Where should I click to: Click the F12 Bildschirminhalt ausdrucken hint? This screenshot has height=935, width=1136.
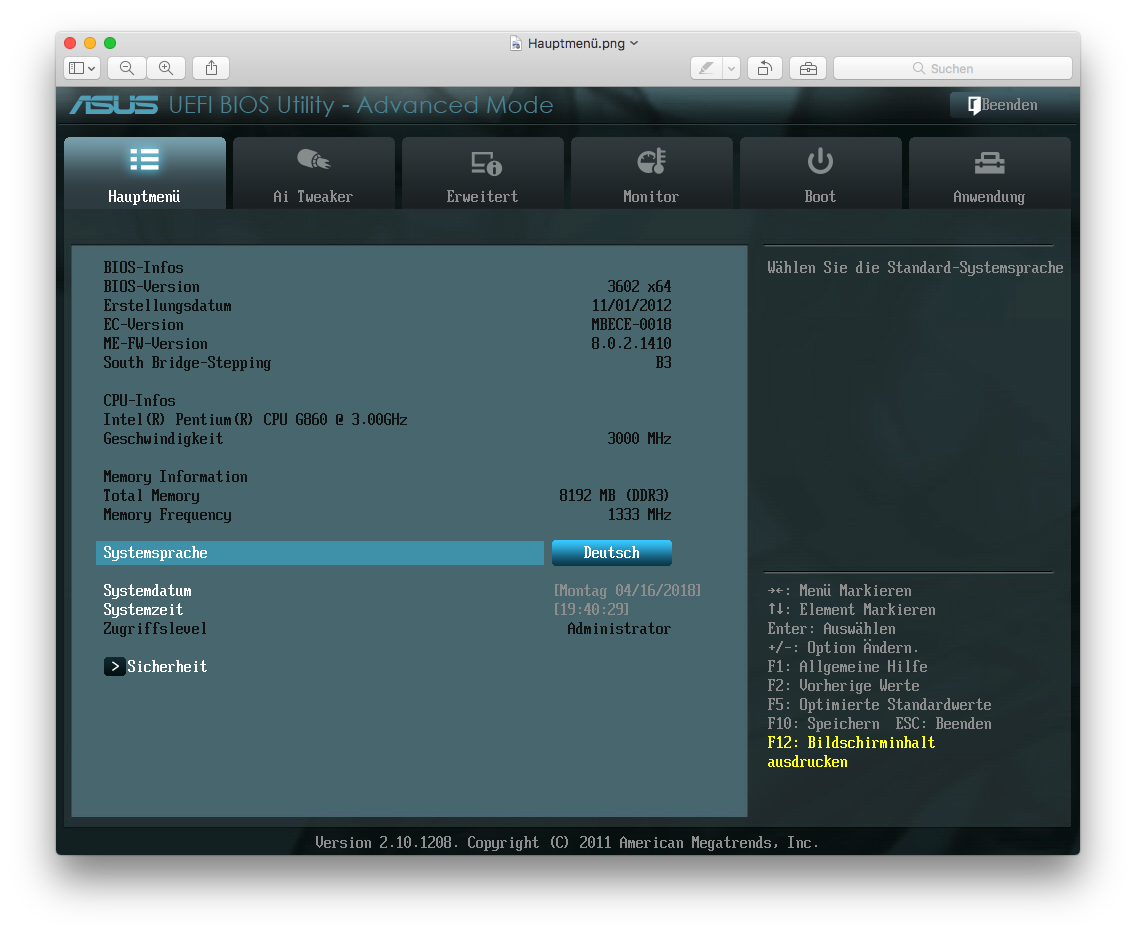(851, 752)
